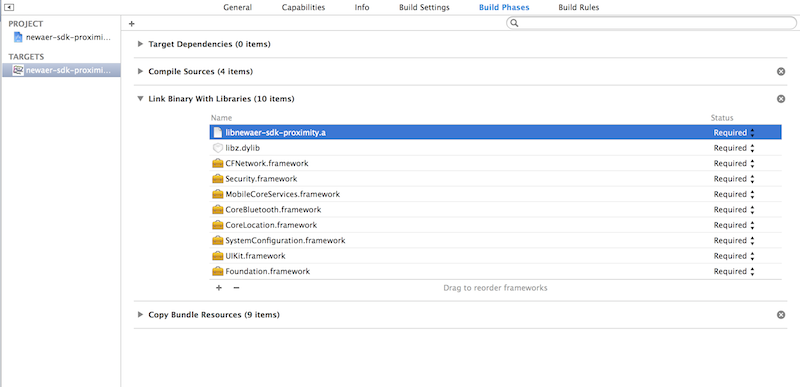Click the newaer-sdk-proximi target icon
The width and height of the screenshot is (800, 387).
point(18,70)
